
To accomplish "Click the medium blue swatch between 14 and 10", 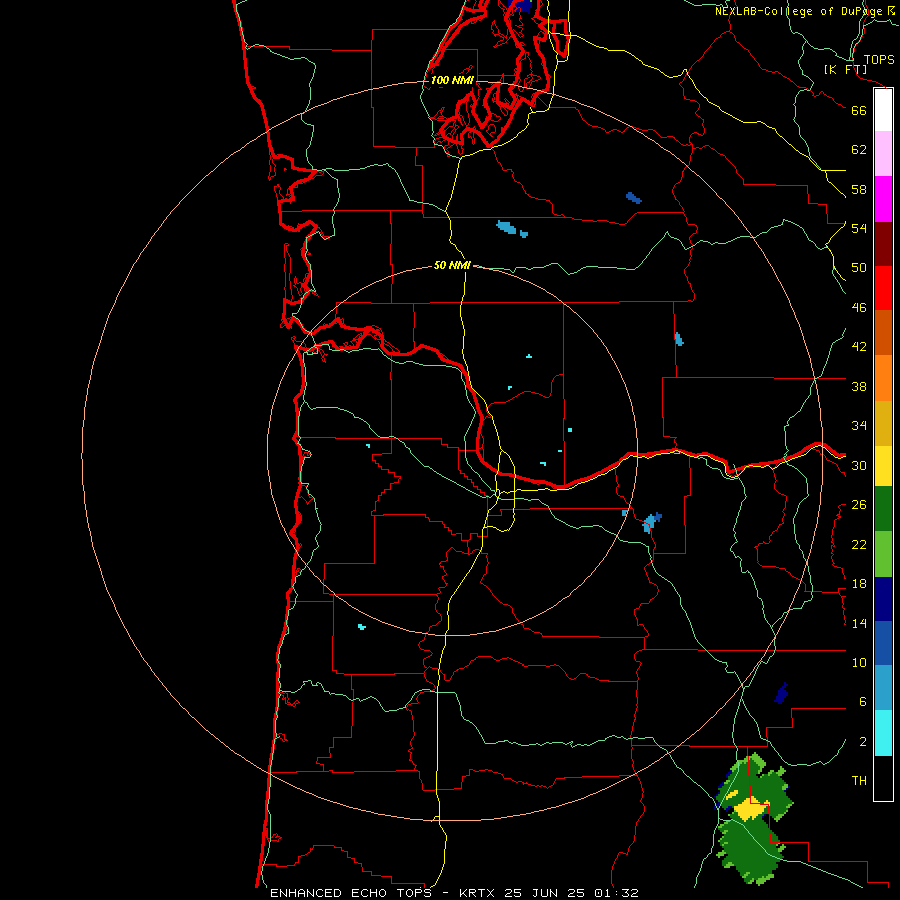I will point(883,643).
